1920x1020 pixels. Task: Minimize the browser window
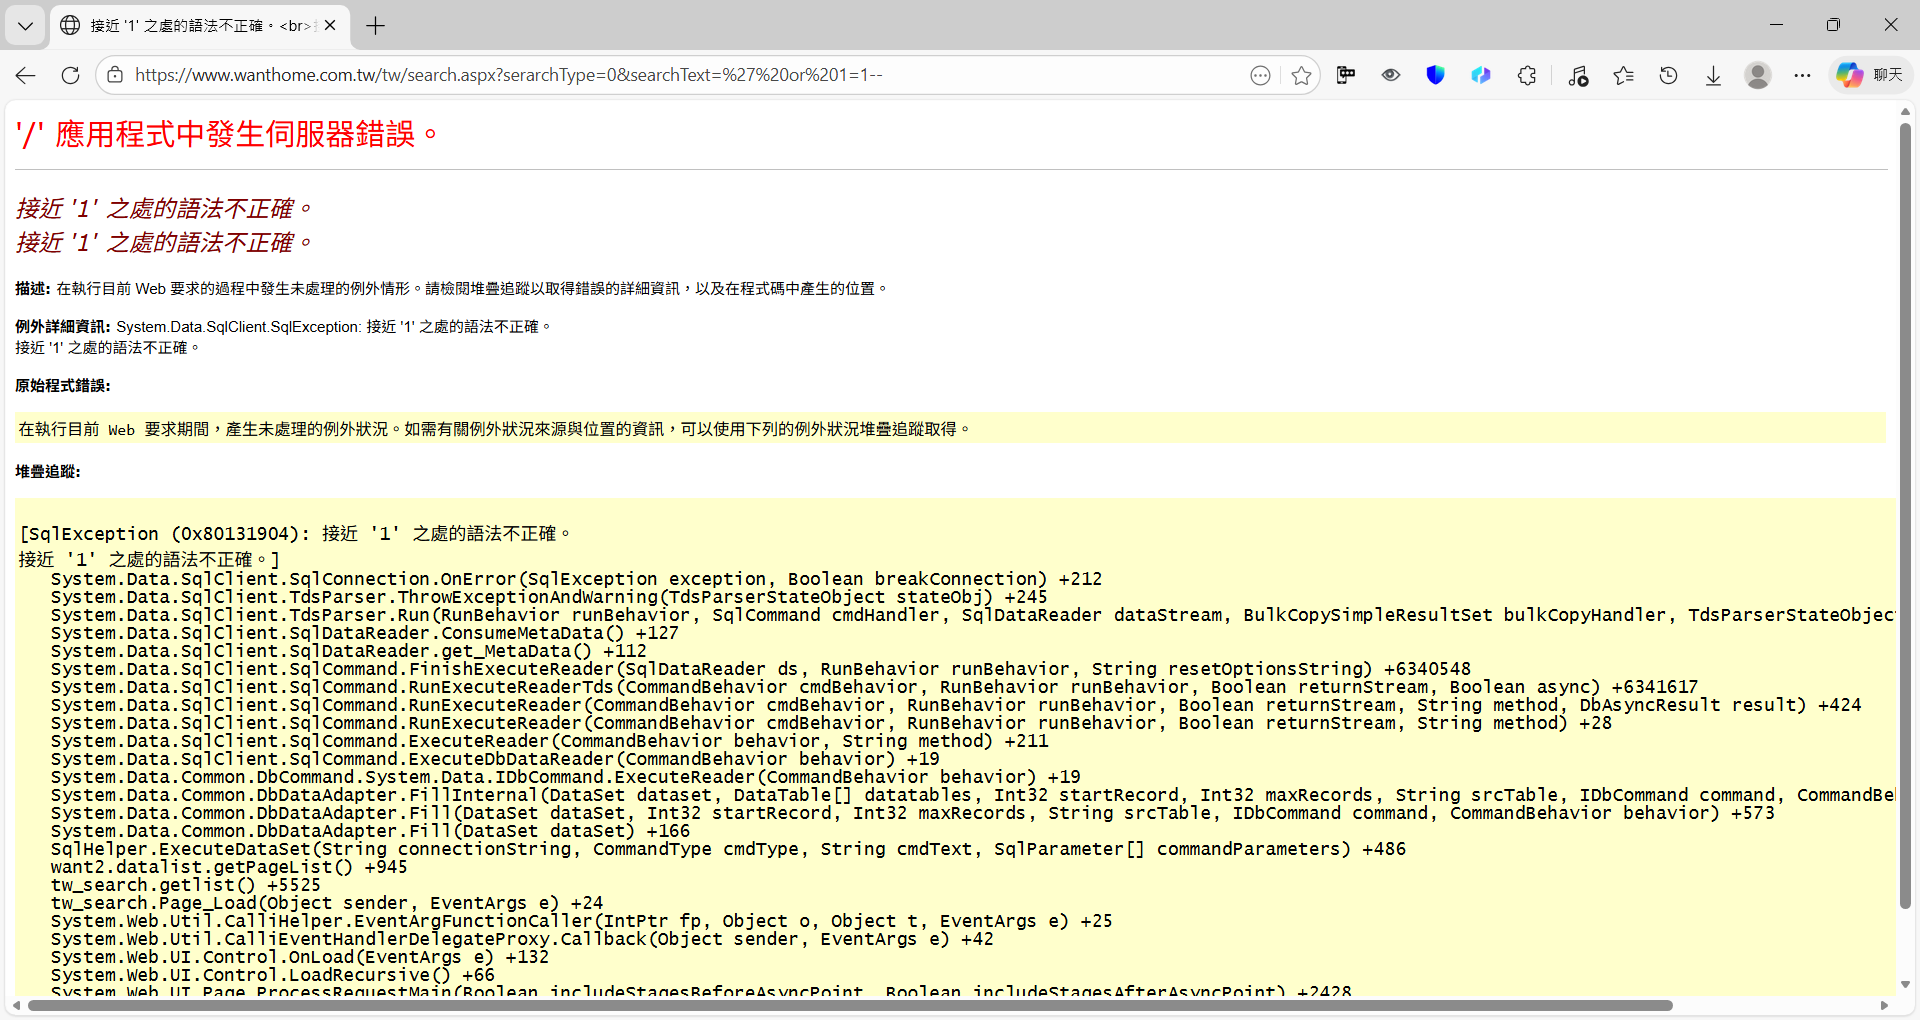coord(1776,25)
